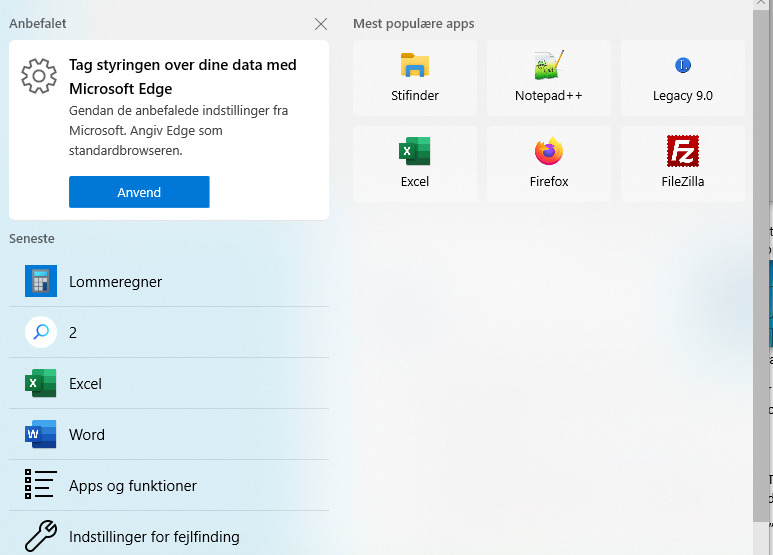The height and width of the screenshot is (555, 773).
Task: Click the wrench icon for fejlfinding
Action: [x=41, y=535]
